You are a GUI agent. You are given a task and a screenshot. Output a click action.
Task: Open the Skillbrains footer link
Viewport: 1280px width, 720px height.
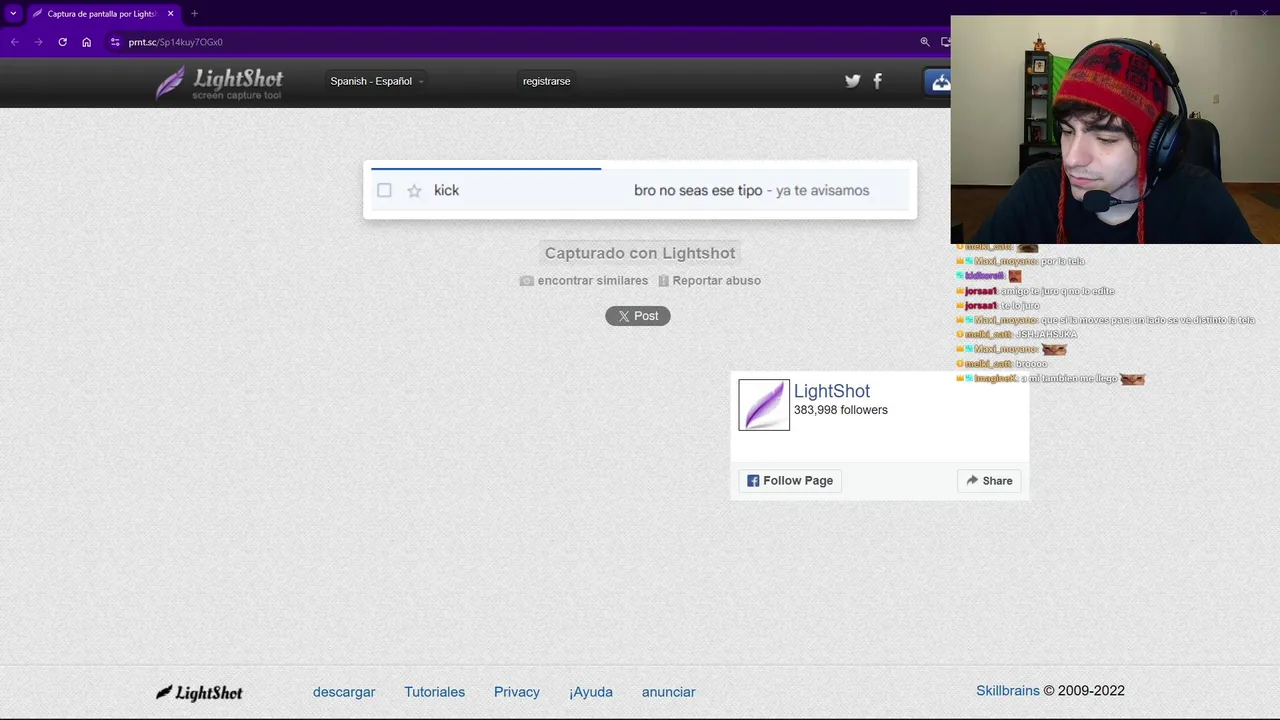[x=1008, y=690]
